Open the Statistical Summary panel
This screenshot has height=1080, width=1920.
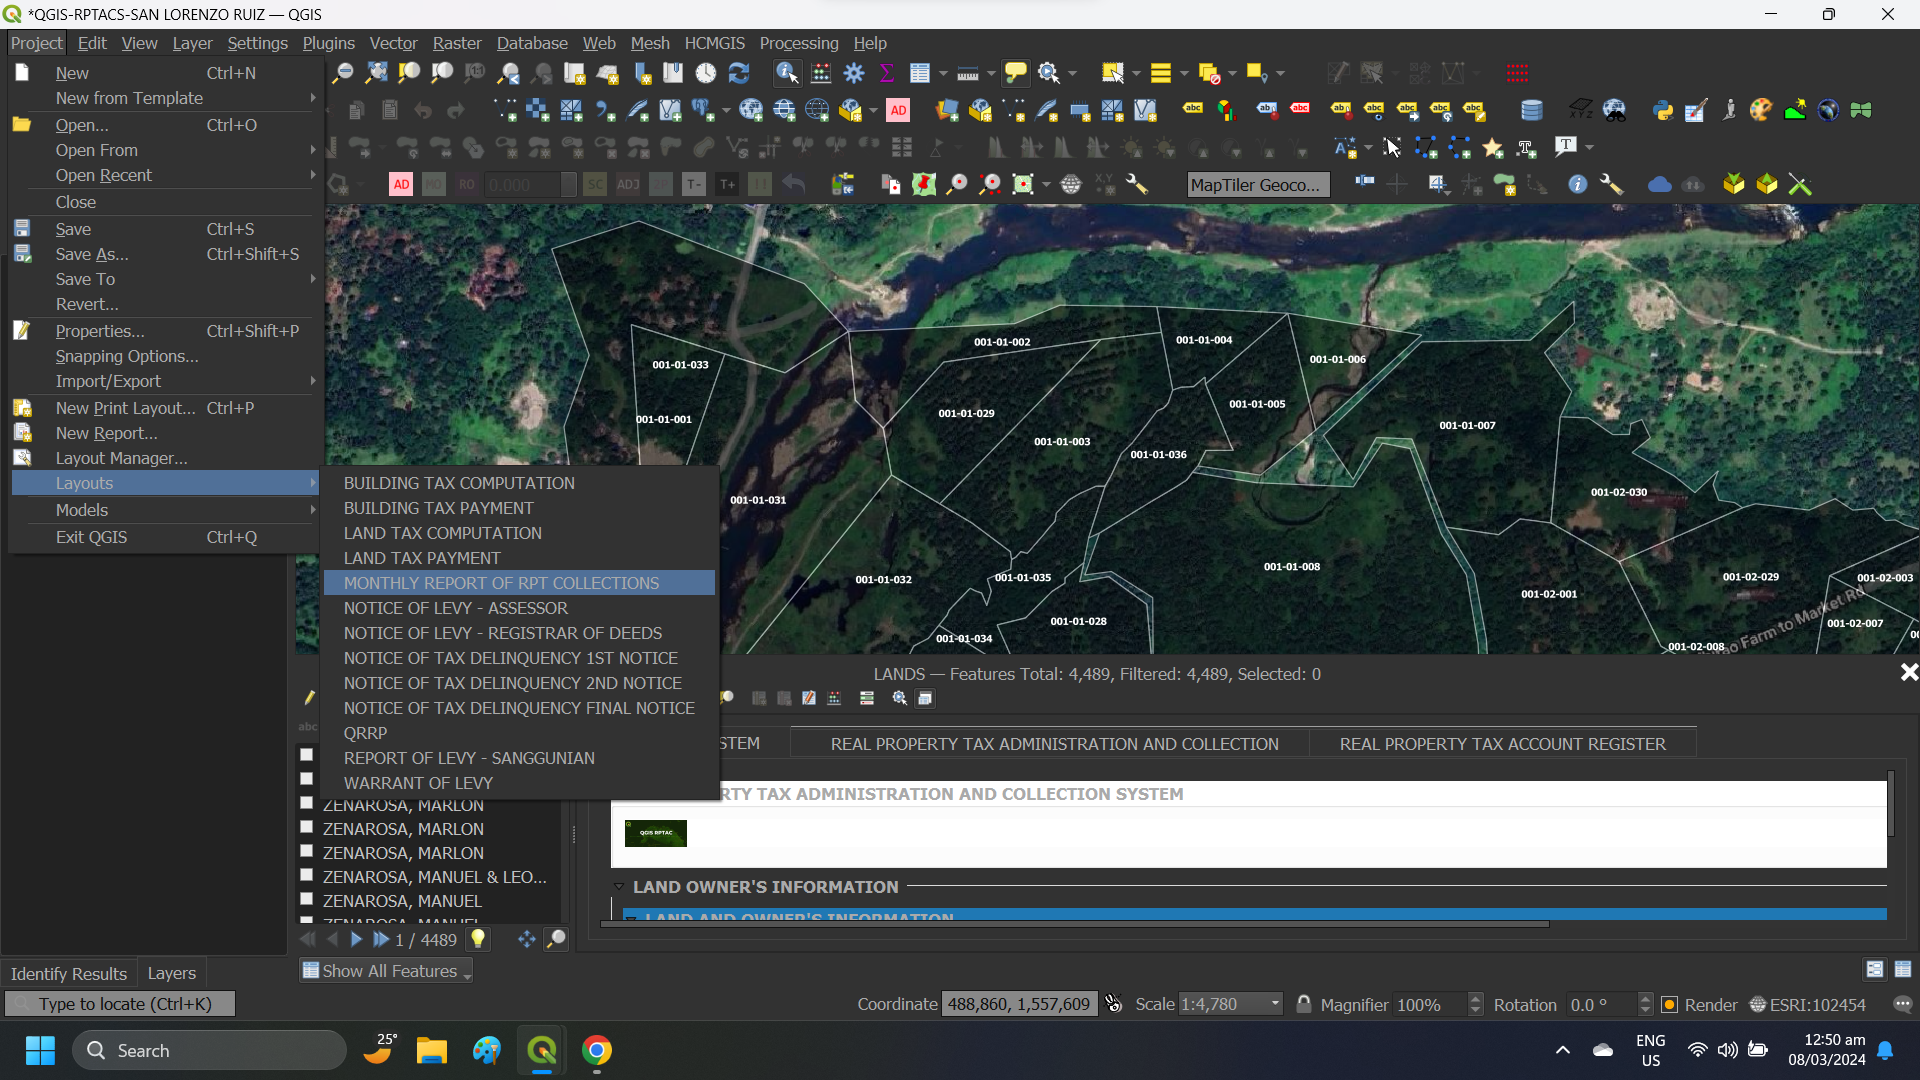[888, 73]
